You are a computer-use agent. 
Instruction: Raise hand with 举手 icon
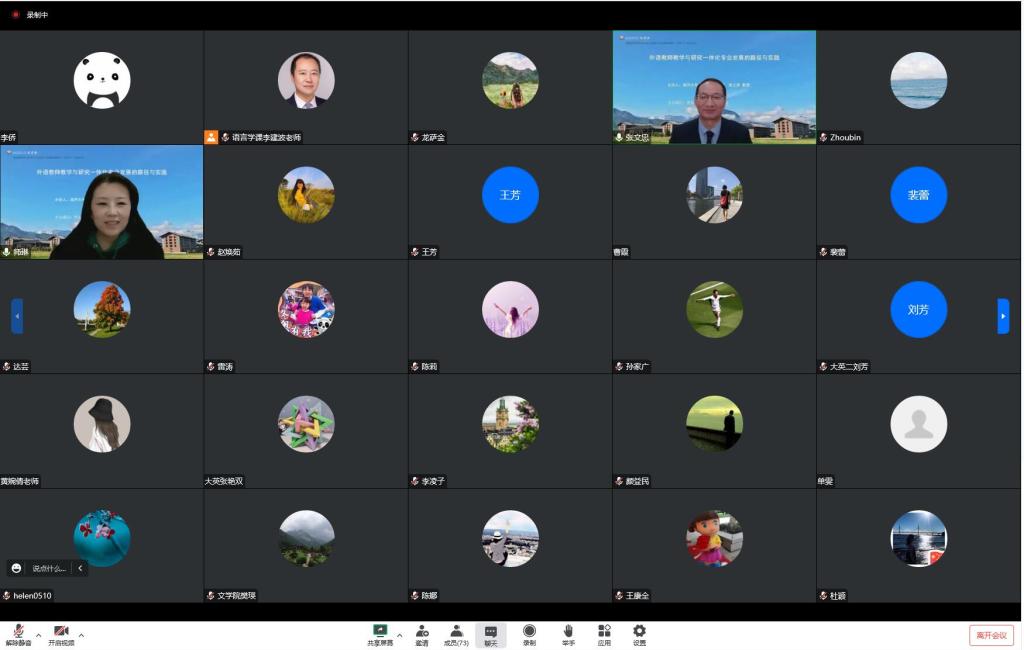point(568,634)
